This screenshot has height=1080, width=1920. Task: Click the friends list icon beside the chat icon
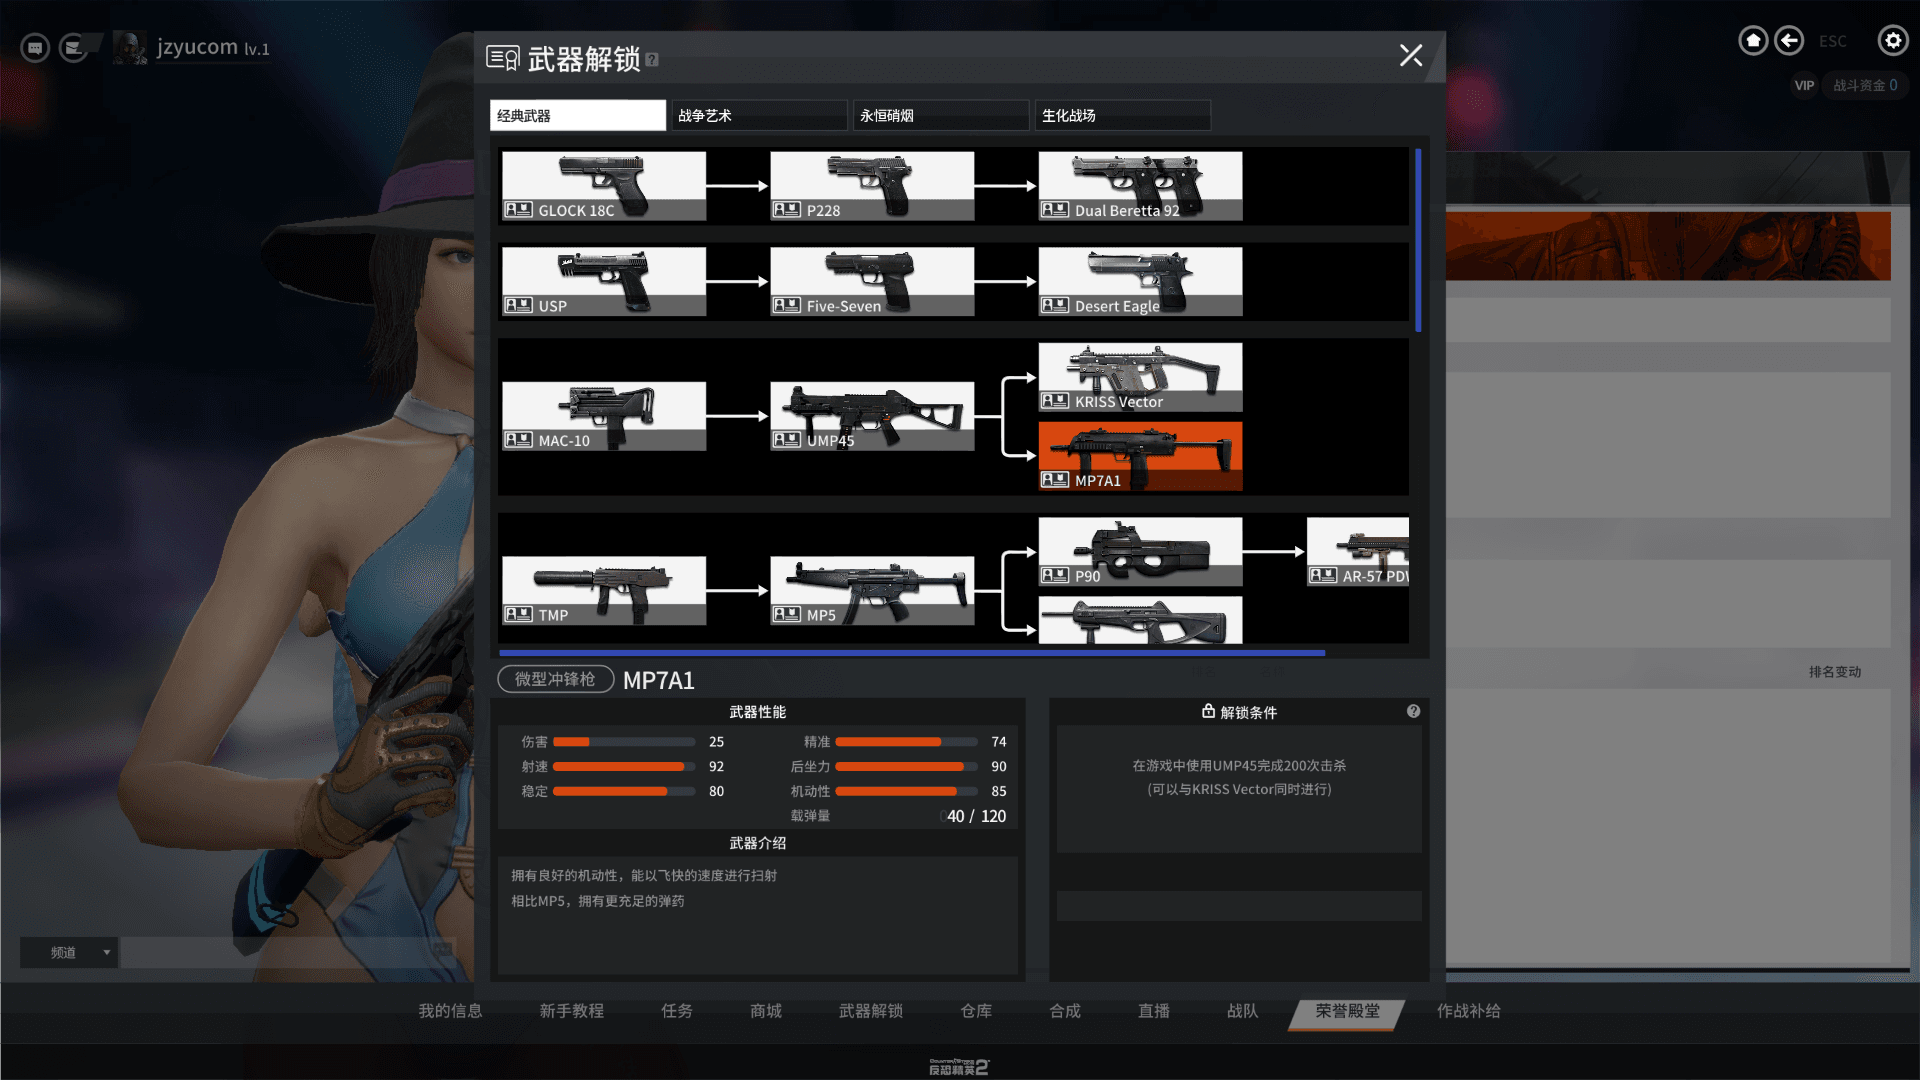(73, 47)
